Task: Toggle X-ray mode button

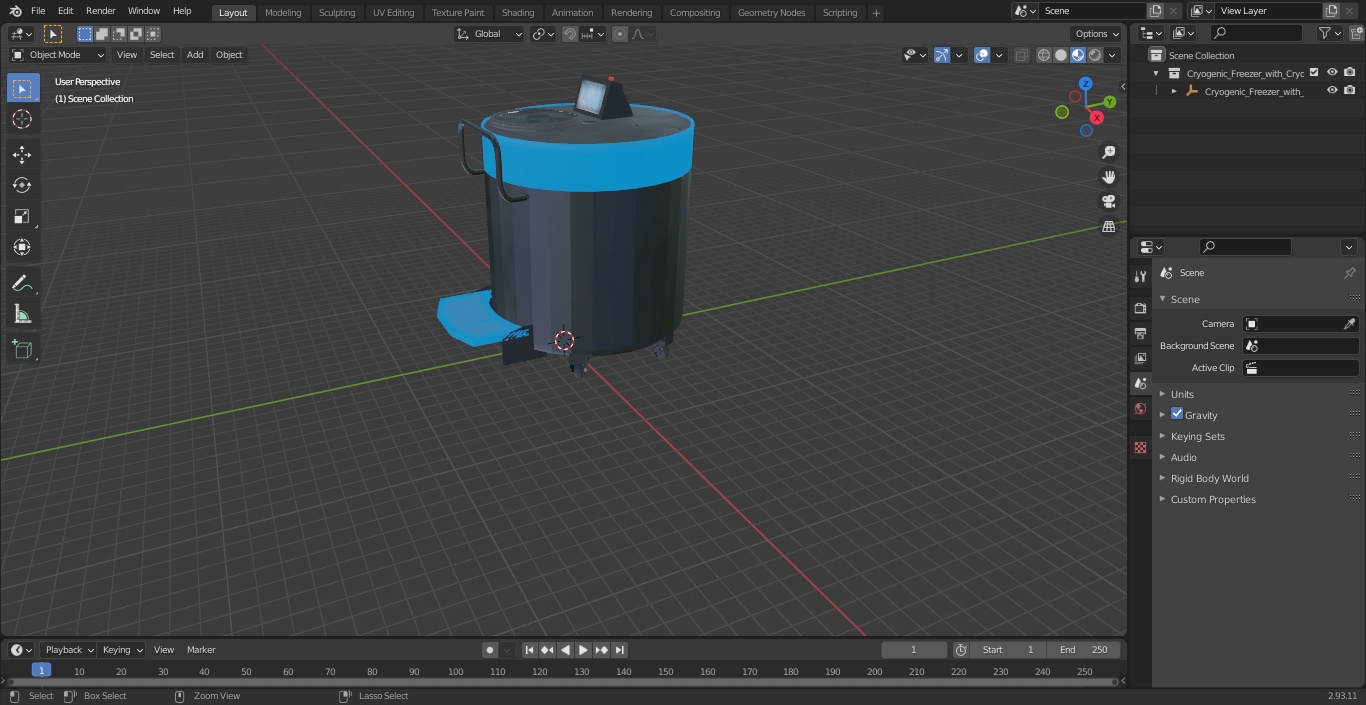Action: click(x=1021, y=55)
